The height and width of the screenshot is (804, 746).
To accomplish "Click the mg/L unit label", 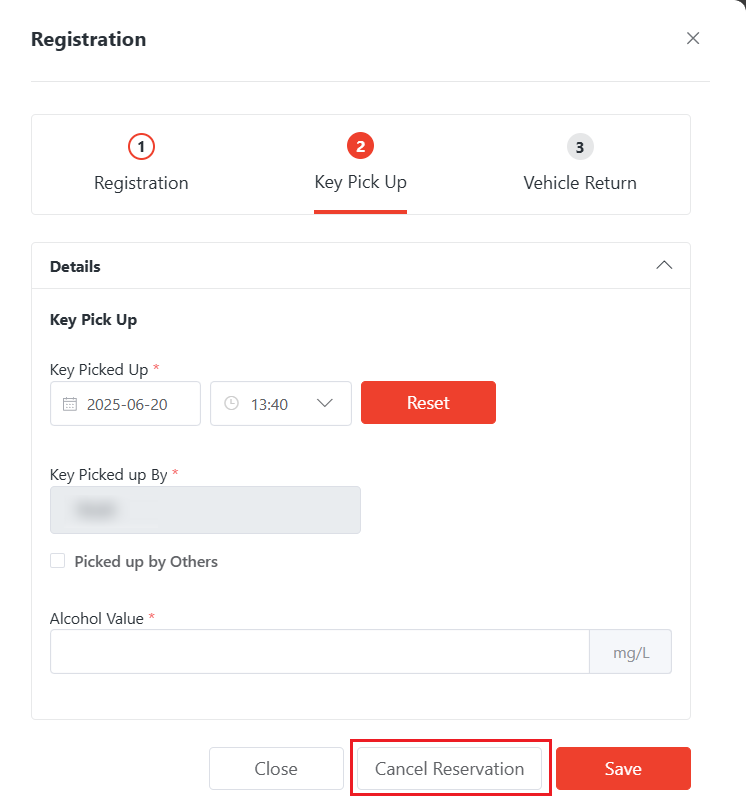I will pos(631,652).
